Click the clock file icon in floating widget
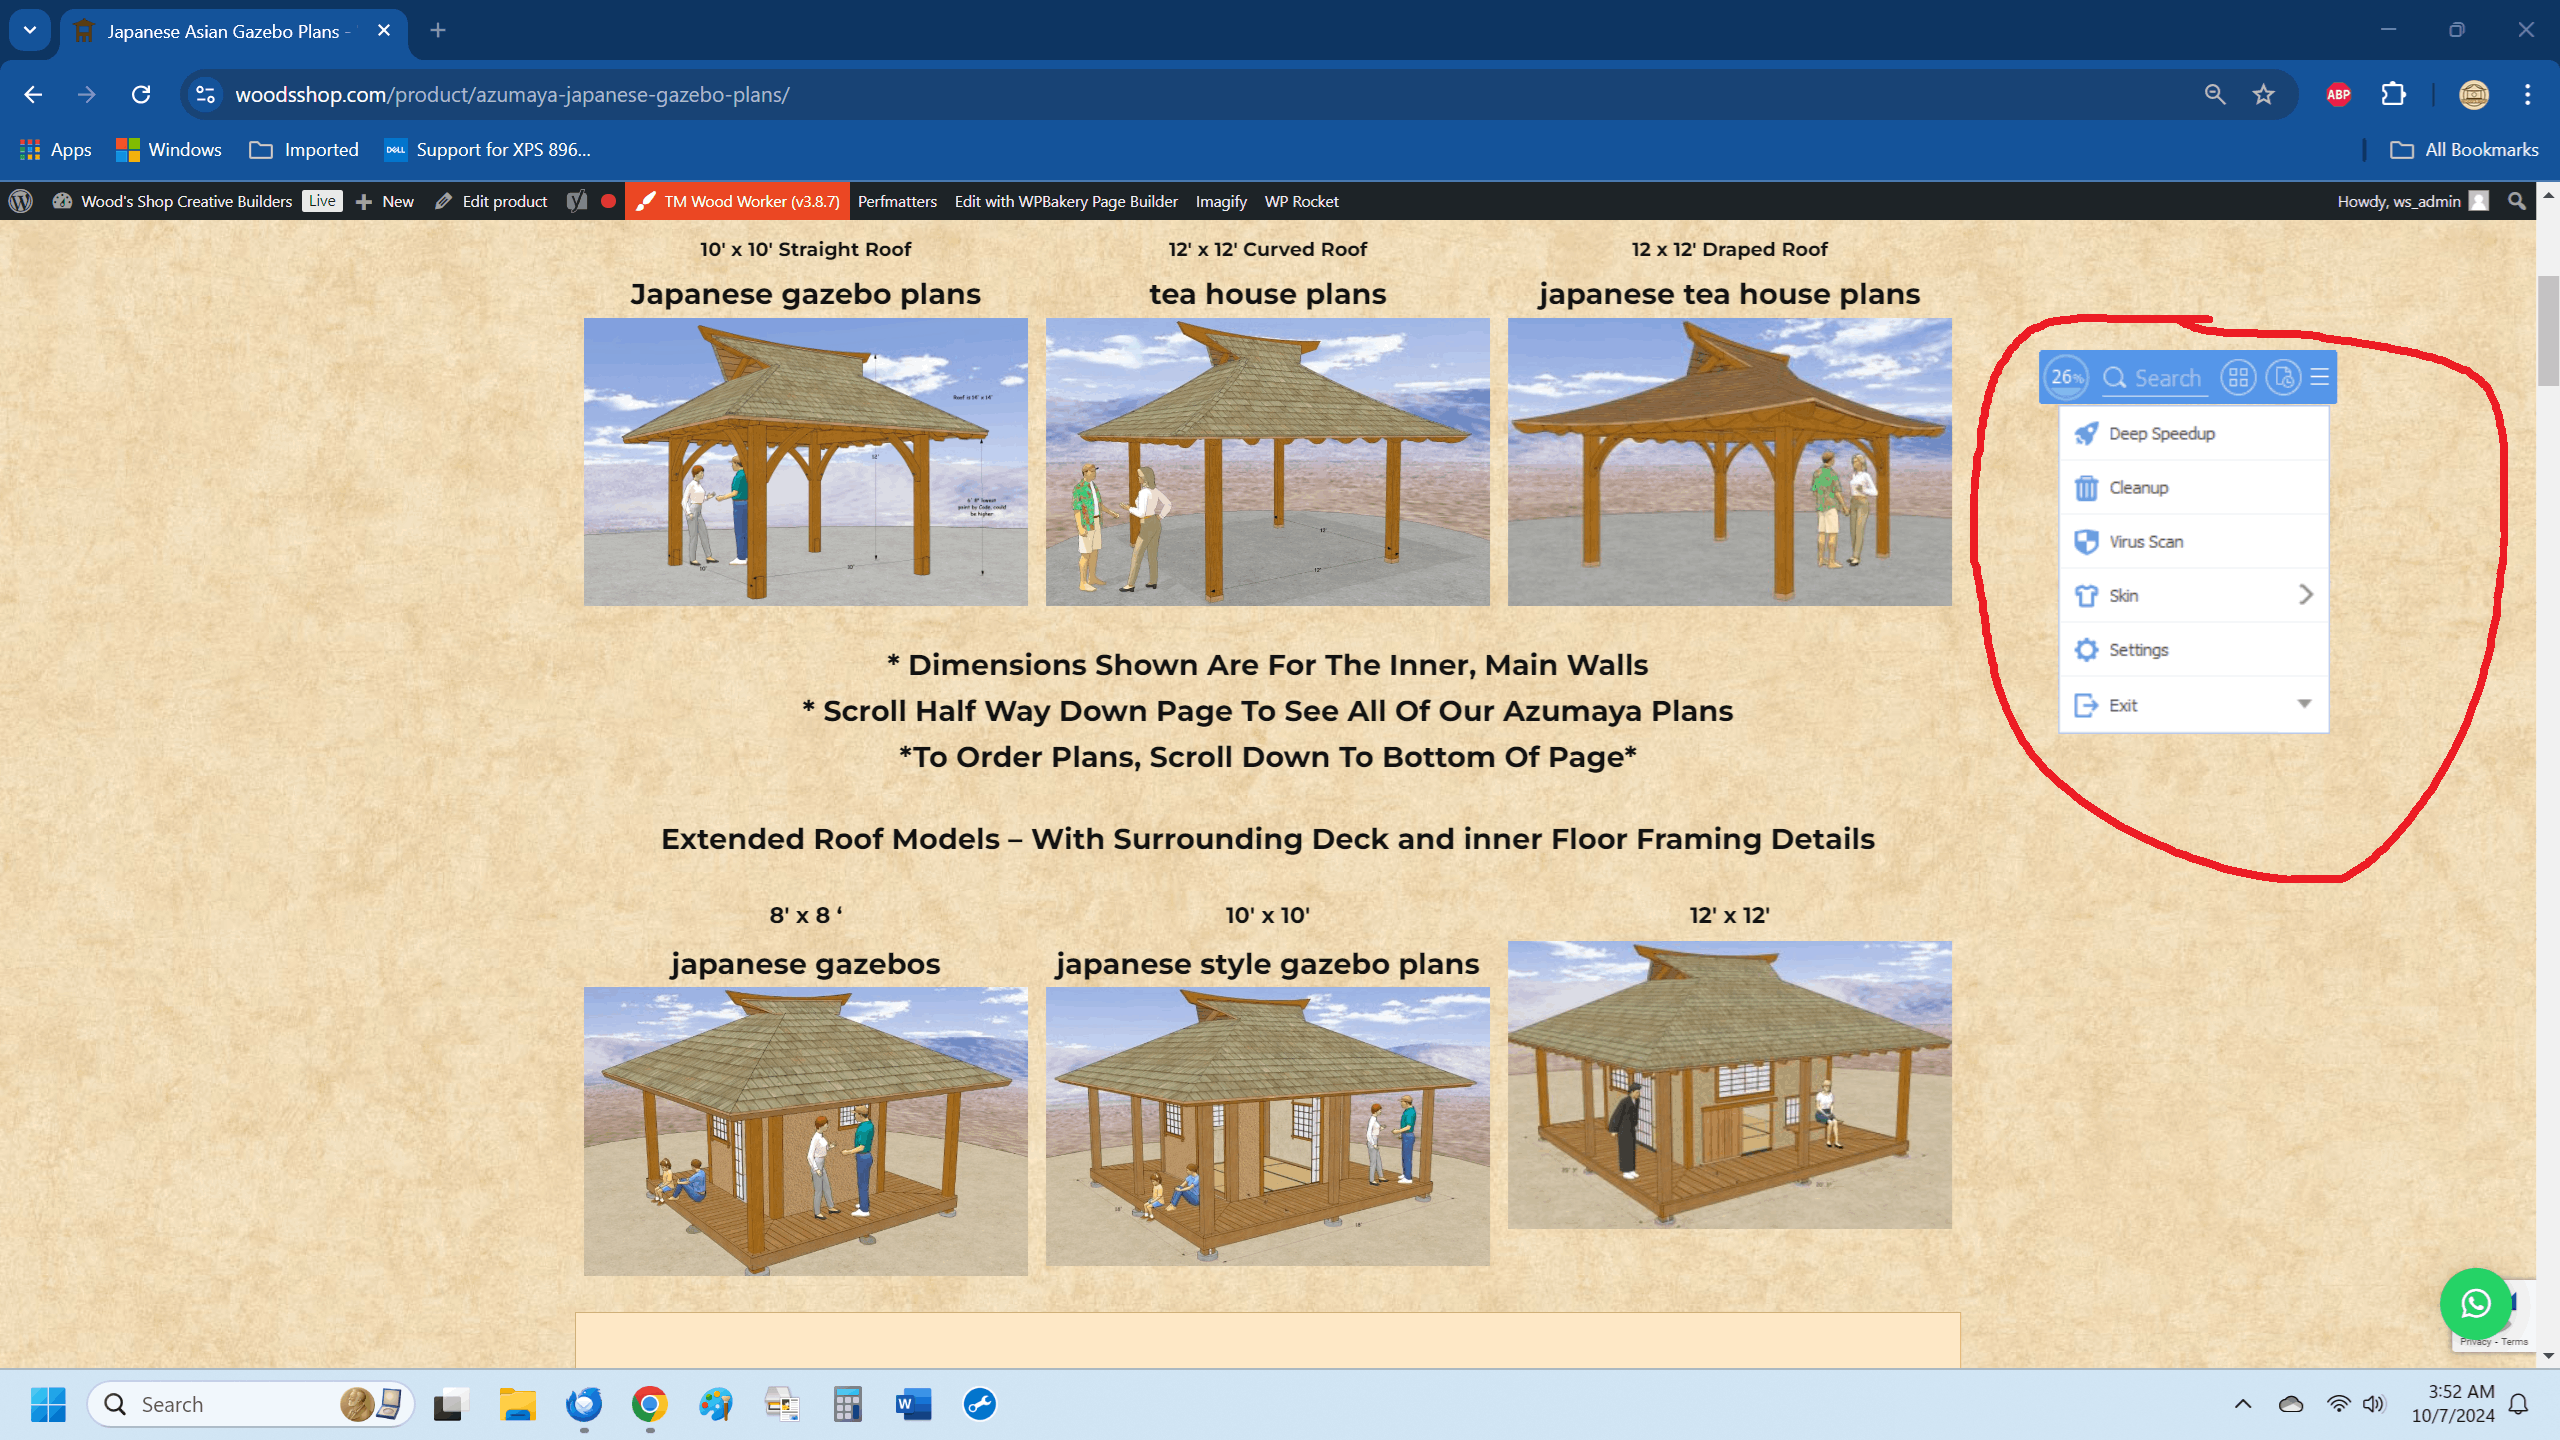Viewport: 2560px width, 1440px height. tap(2283, 377)
